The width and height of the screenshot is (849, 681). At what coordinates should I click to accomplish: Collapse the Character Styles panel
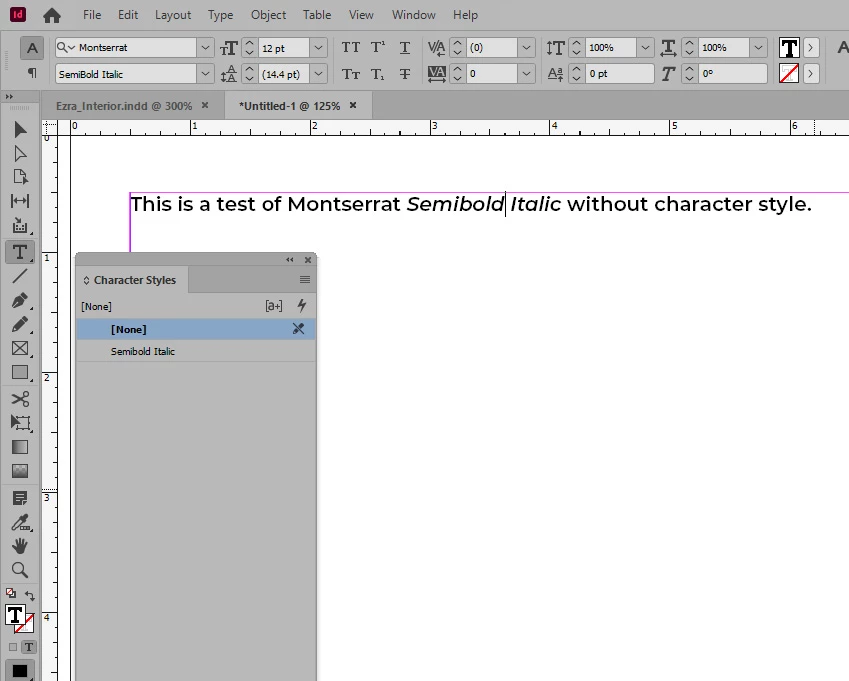(x=290, y=260)
